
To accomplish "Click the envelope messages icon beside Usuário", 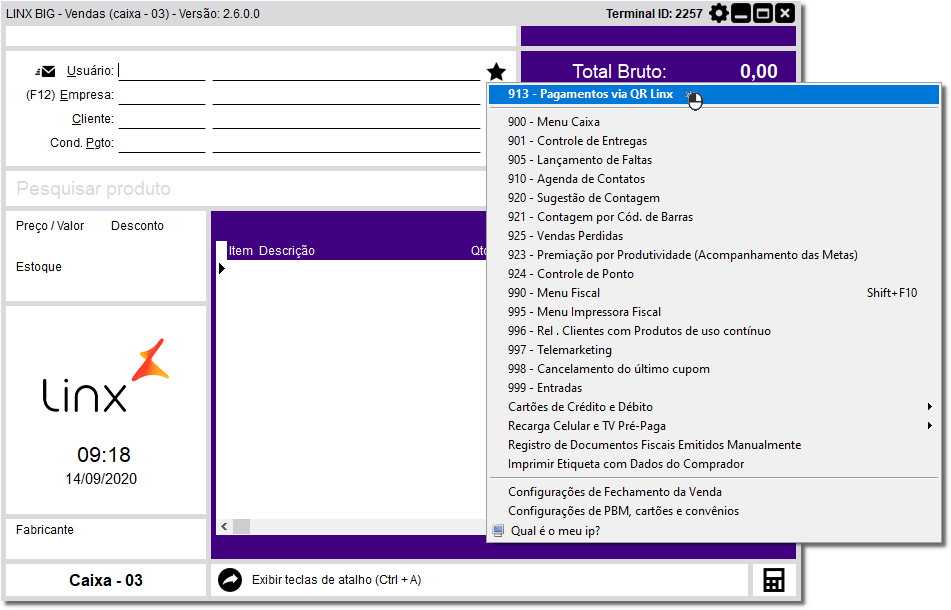I will click(x=45, y=72).
